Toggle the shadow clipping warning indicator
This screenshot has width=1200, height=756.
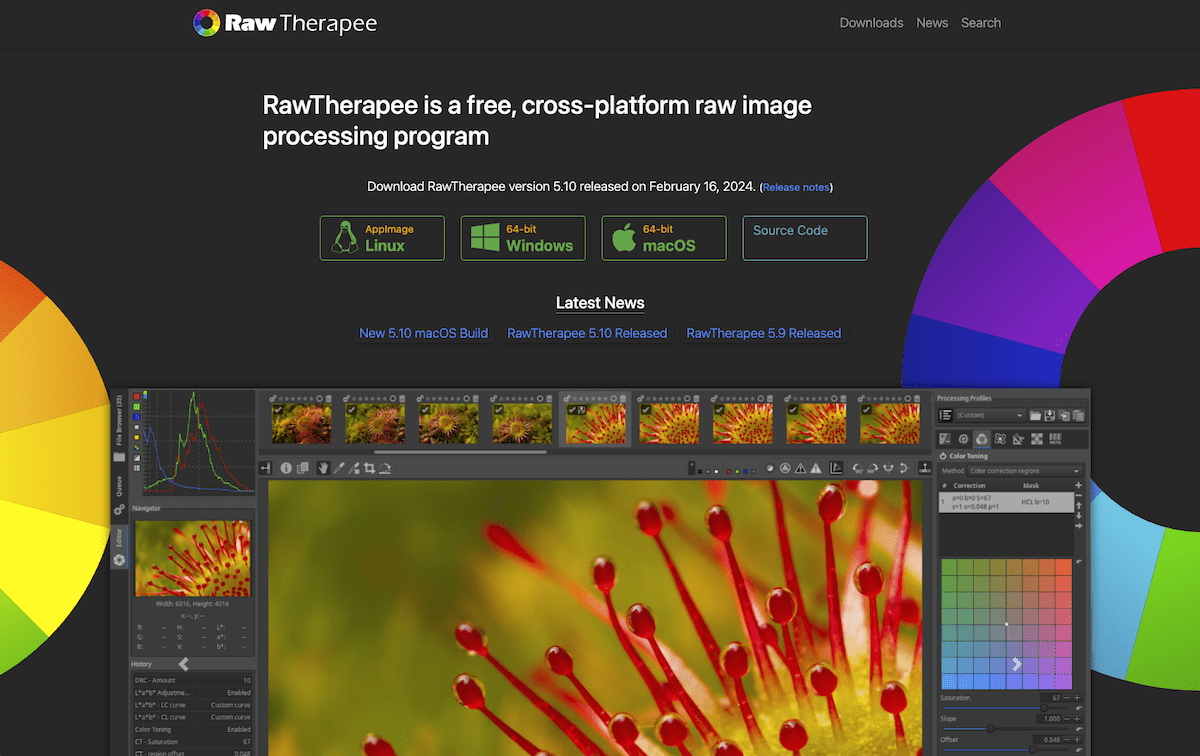click(801, 468)
